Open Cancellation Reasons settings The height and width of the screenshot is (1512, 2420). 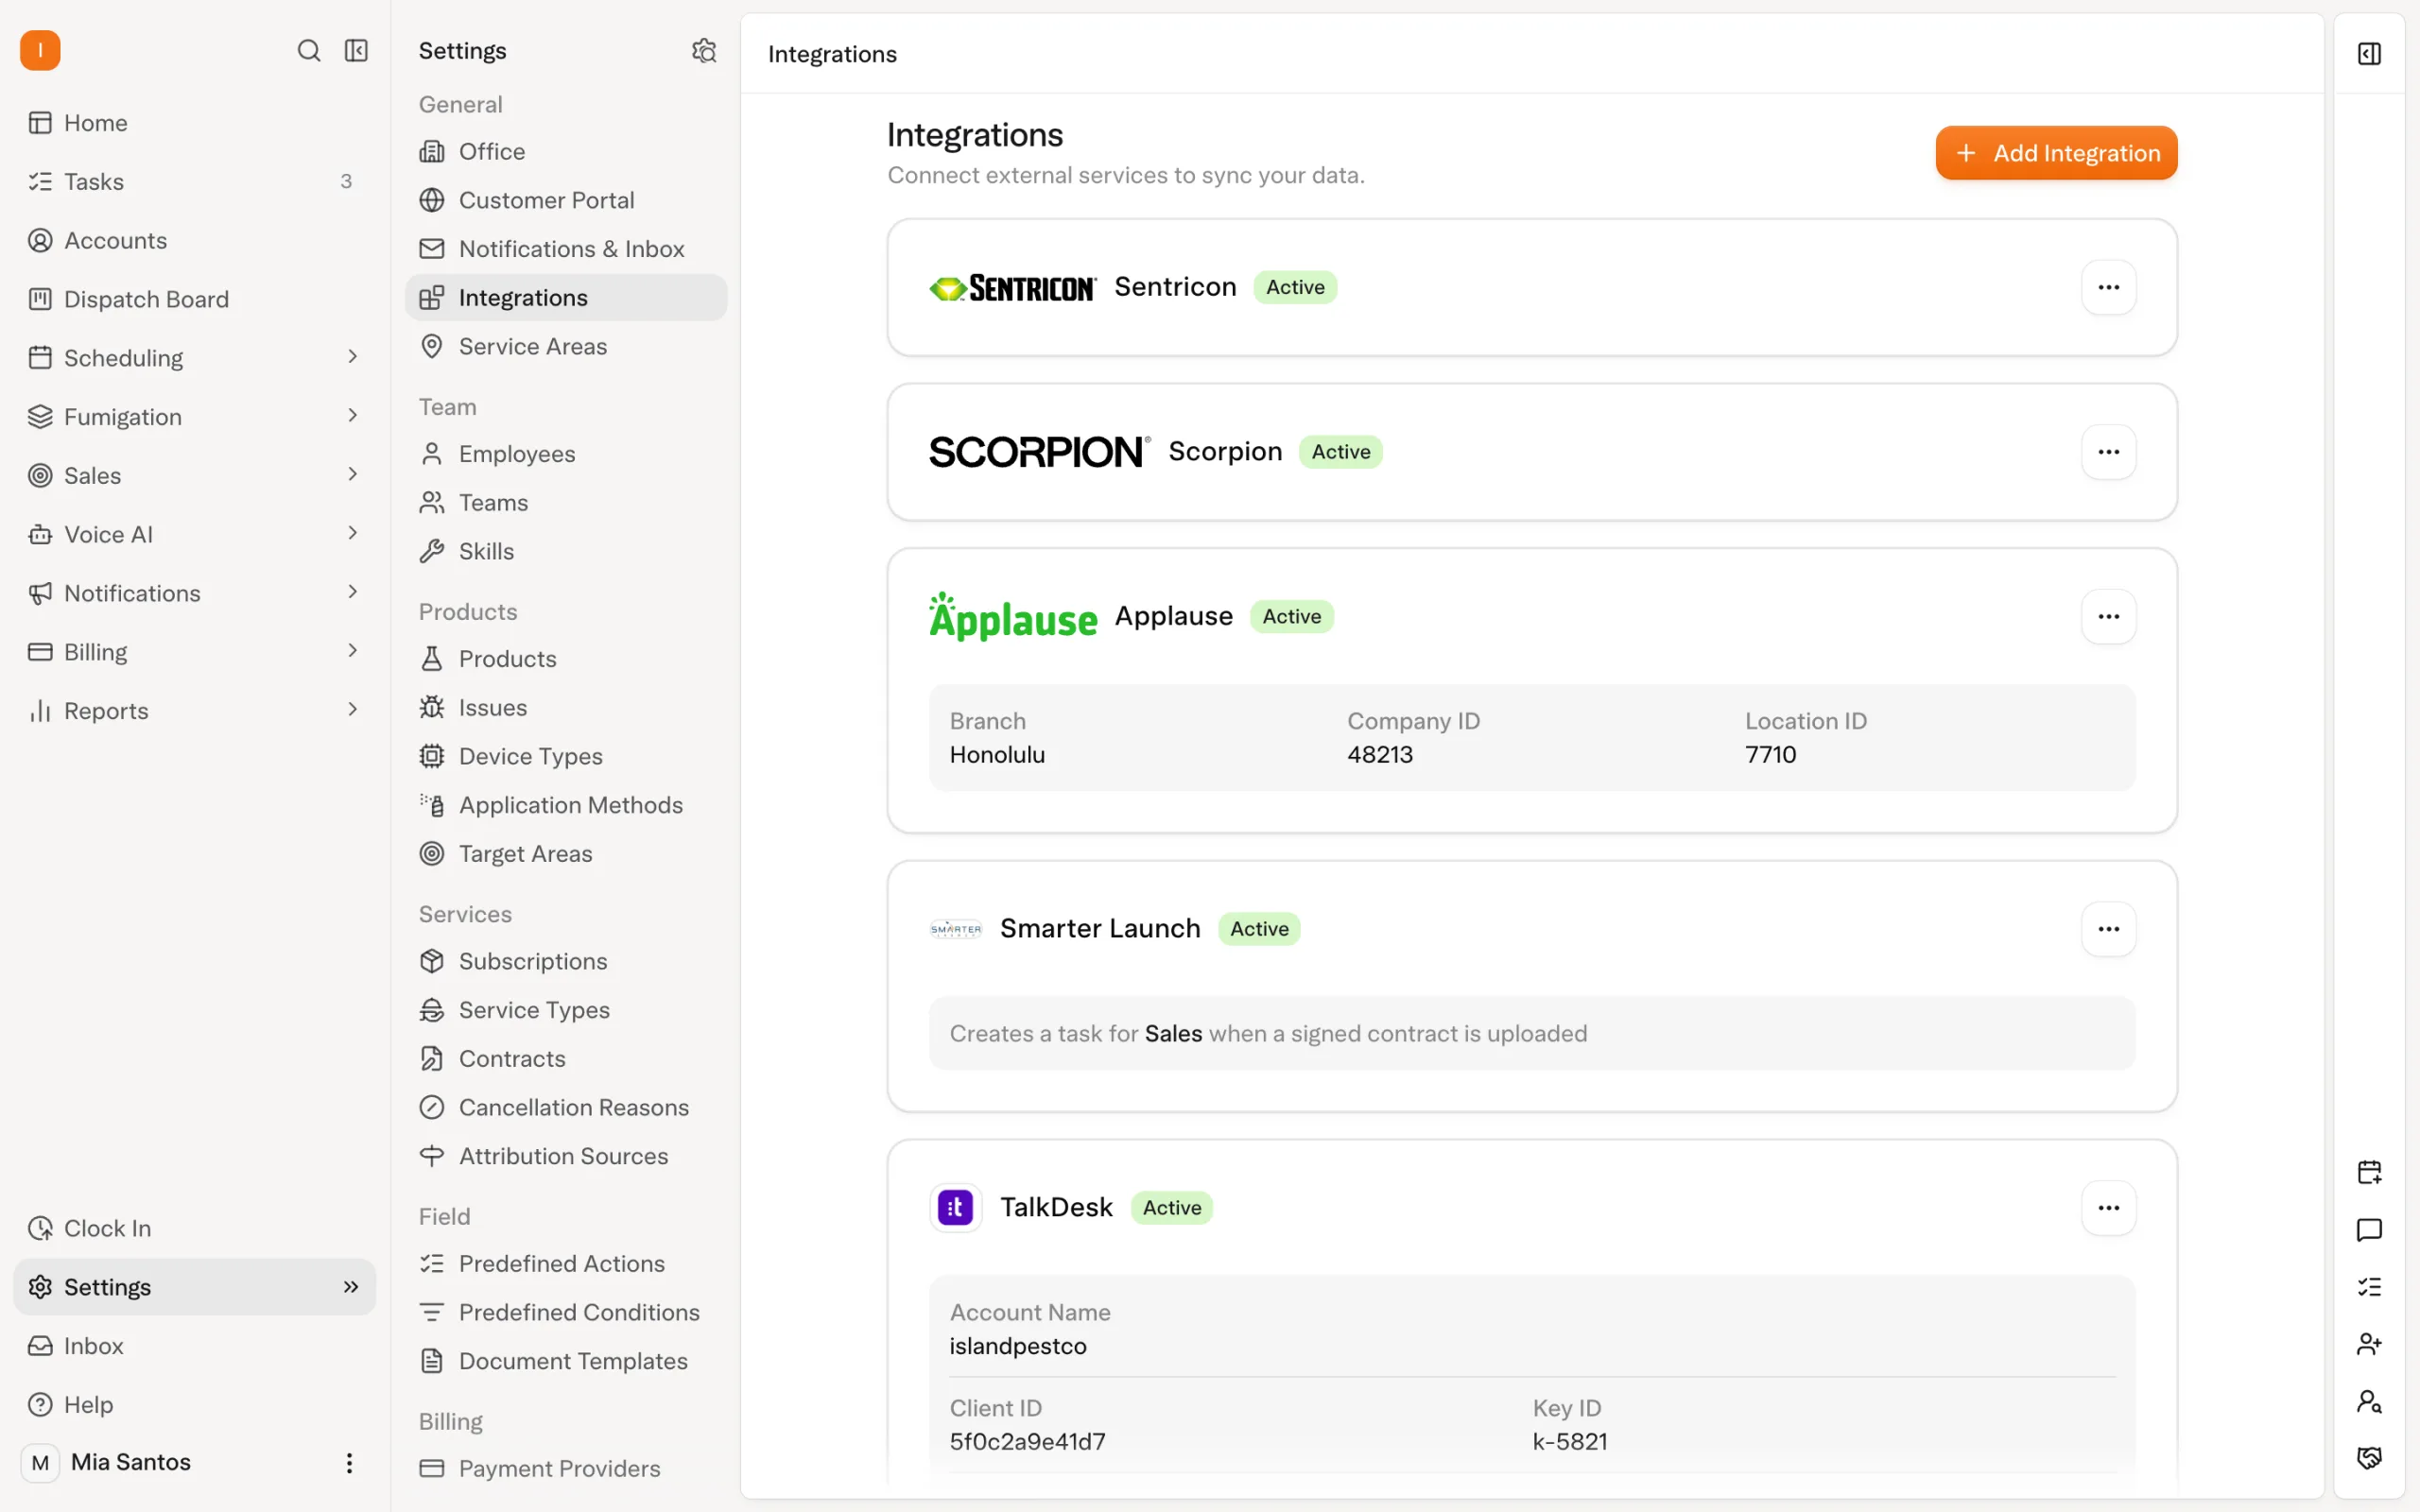click(x=566, y=1107)
